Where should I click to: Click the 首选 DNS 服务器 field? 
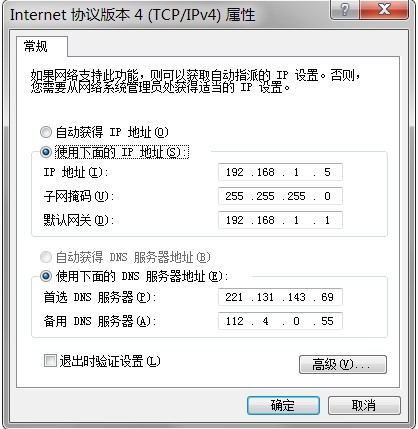coord(280,297)
